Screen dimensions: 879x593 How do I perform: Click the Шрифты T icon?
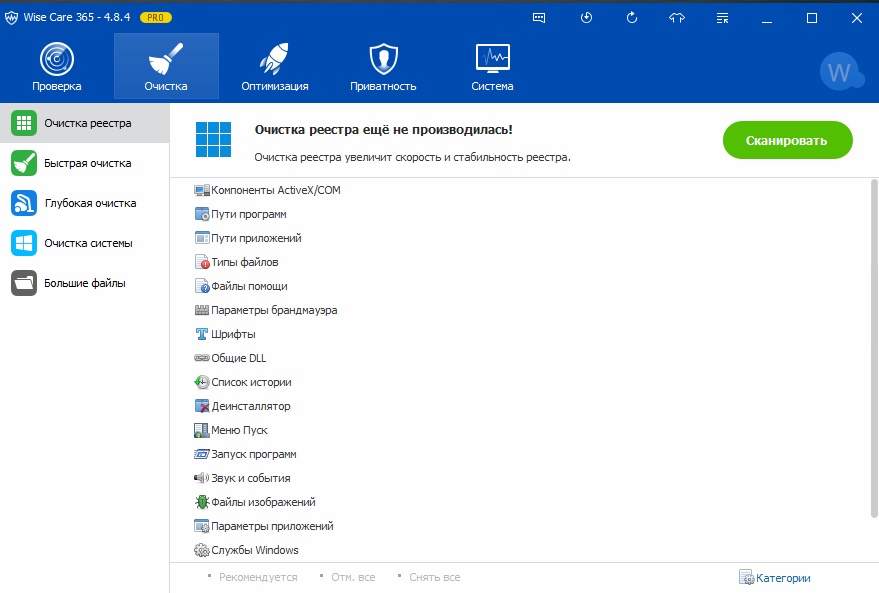point(202,334)
